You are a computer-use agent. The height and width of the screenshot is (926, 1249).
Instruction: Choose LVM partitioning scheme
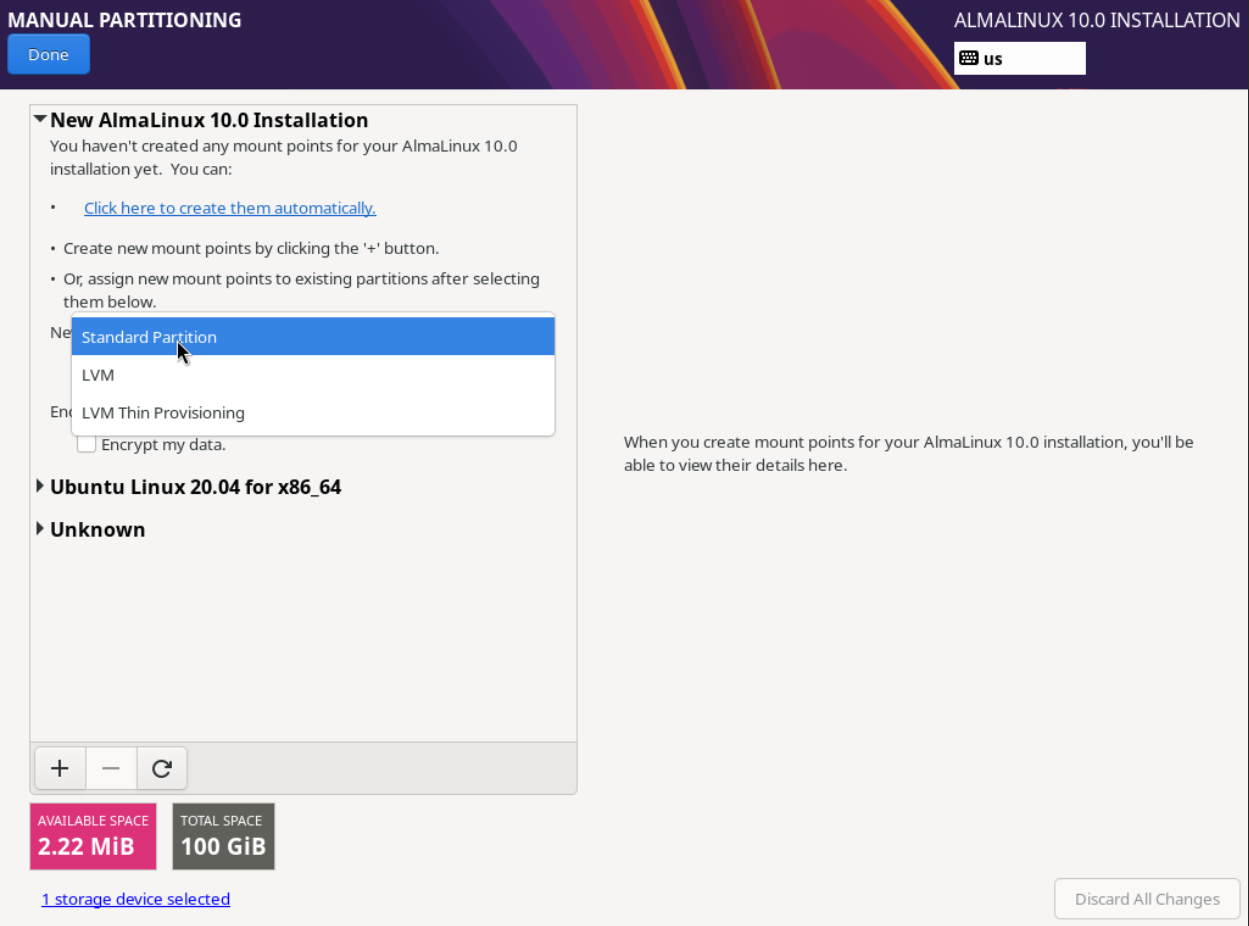click(x=313, y=375)
